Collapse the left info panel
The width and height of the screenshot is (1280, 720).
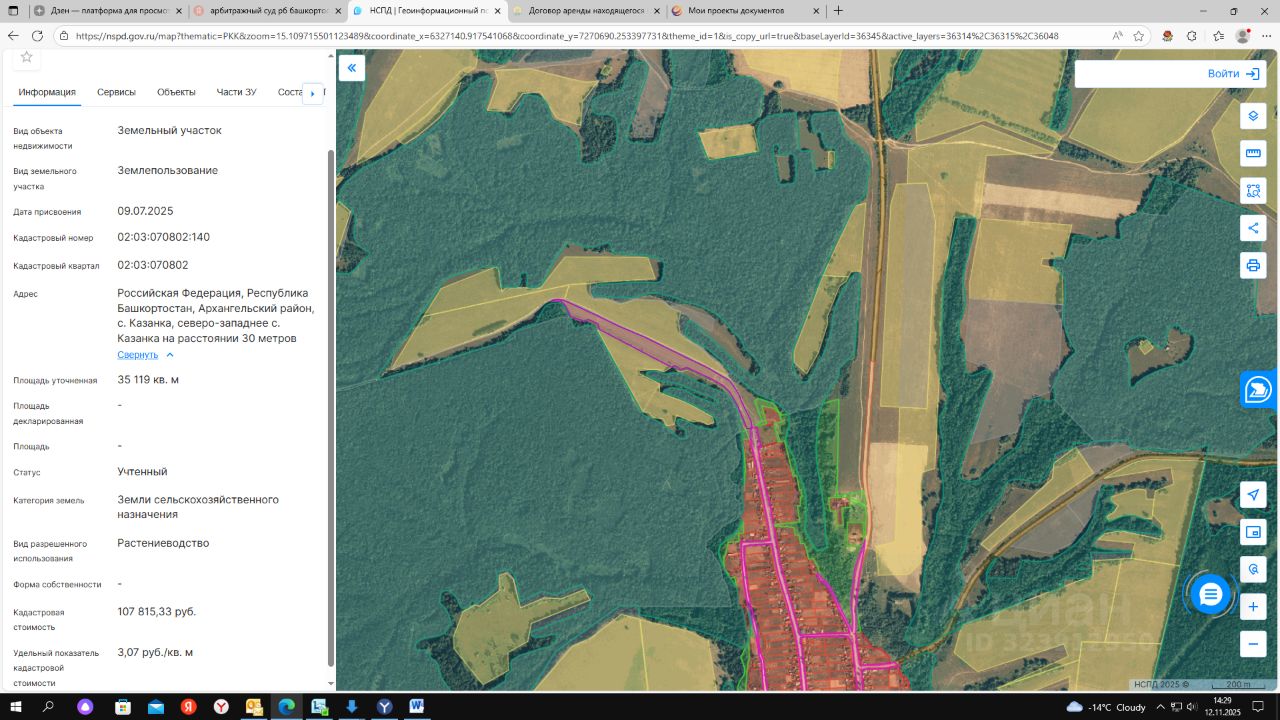(x=352, y=68)
